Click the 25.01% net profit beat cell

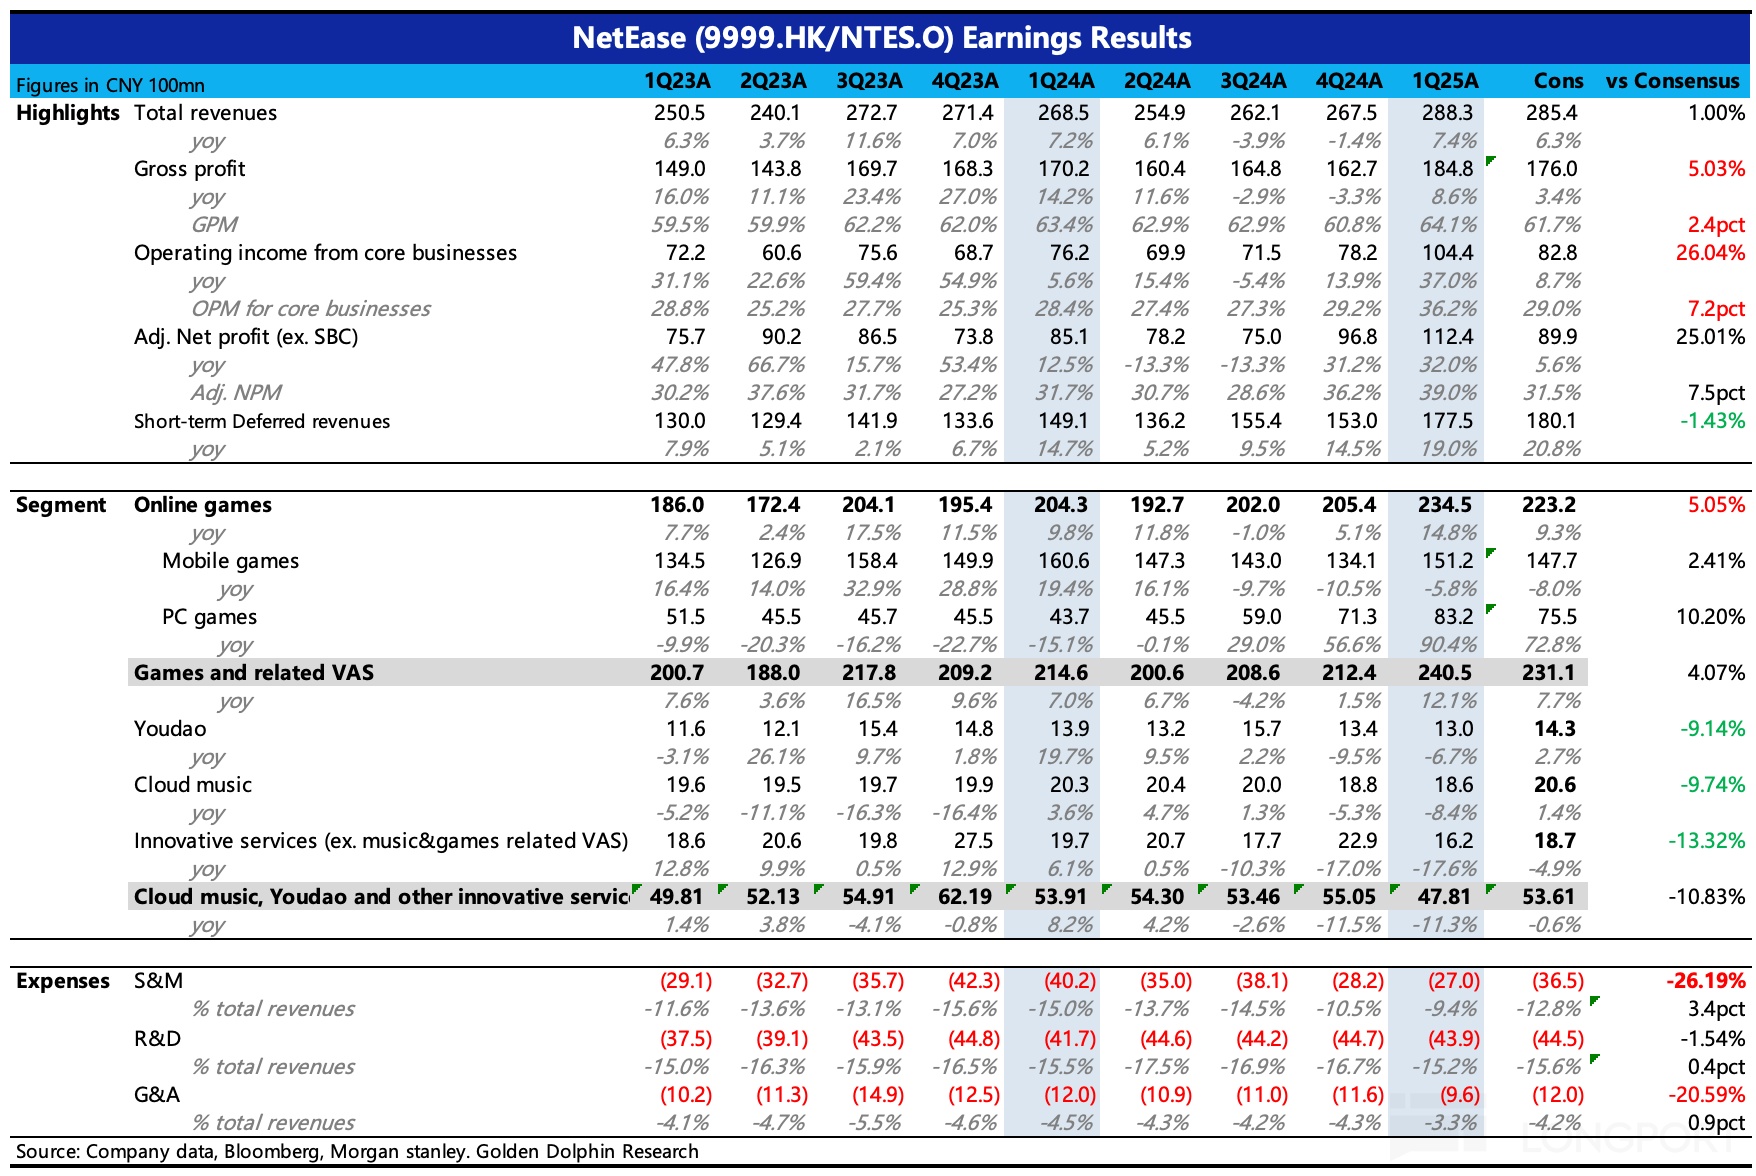pos(1710,337)
